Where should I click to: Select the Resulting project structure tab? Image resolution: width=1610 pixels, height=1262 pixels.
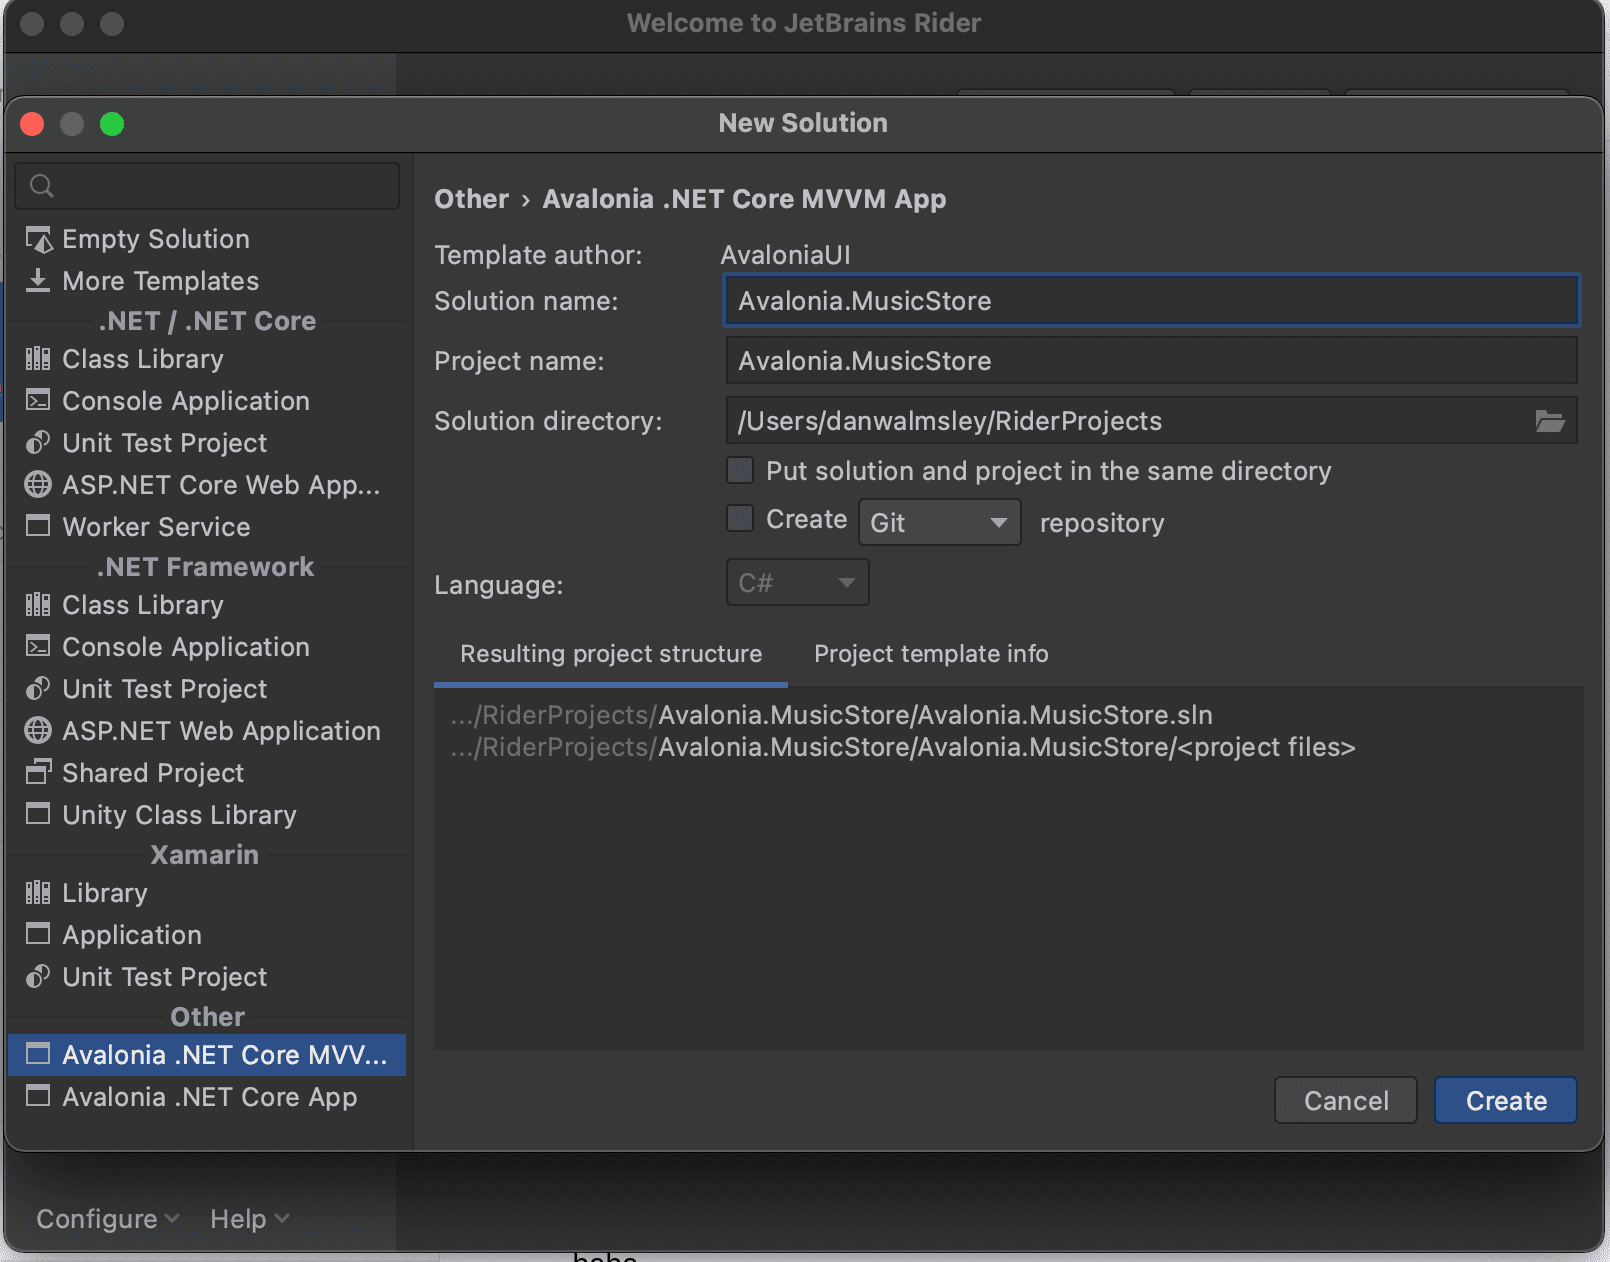[x=611, y=654]
